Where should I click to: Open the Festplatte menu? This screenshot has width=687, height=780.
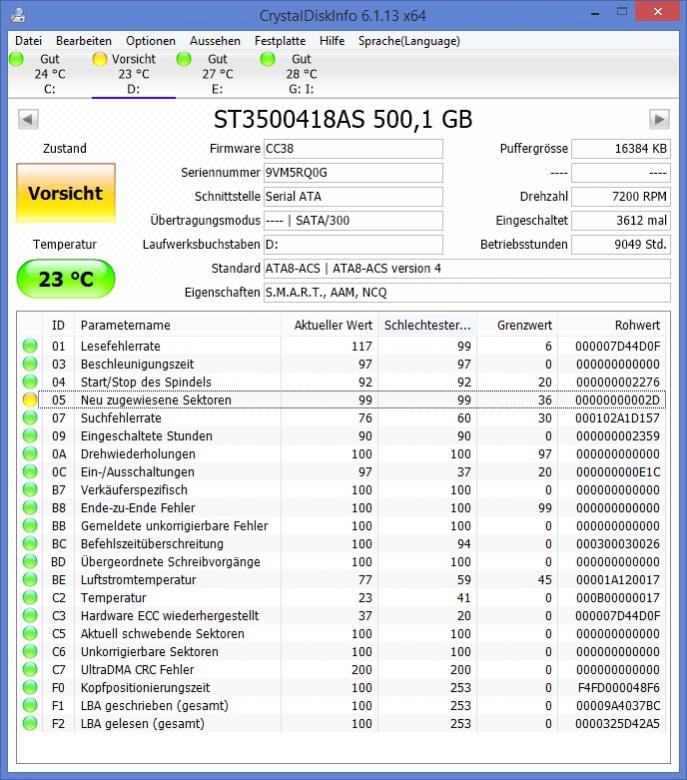(x=280, y=41)
